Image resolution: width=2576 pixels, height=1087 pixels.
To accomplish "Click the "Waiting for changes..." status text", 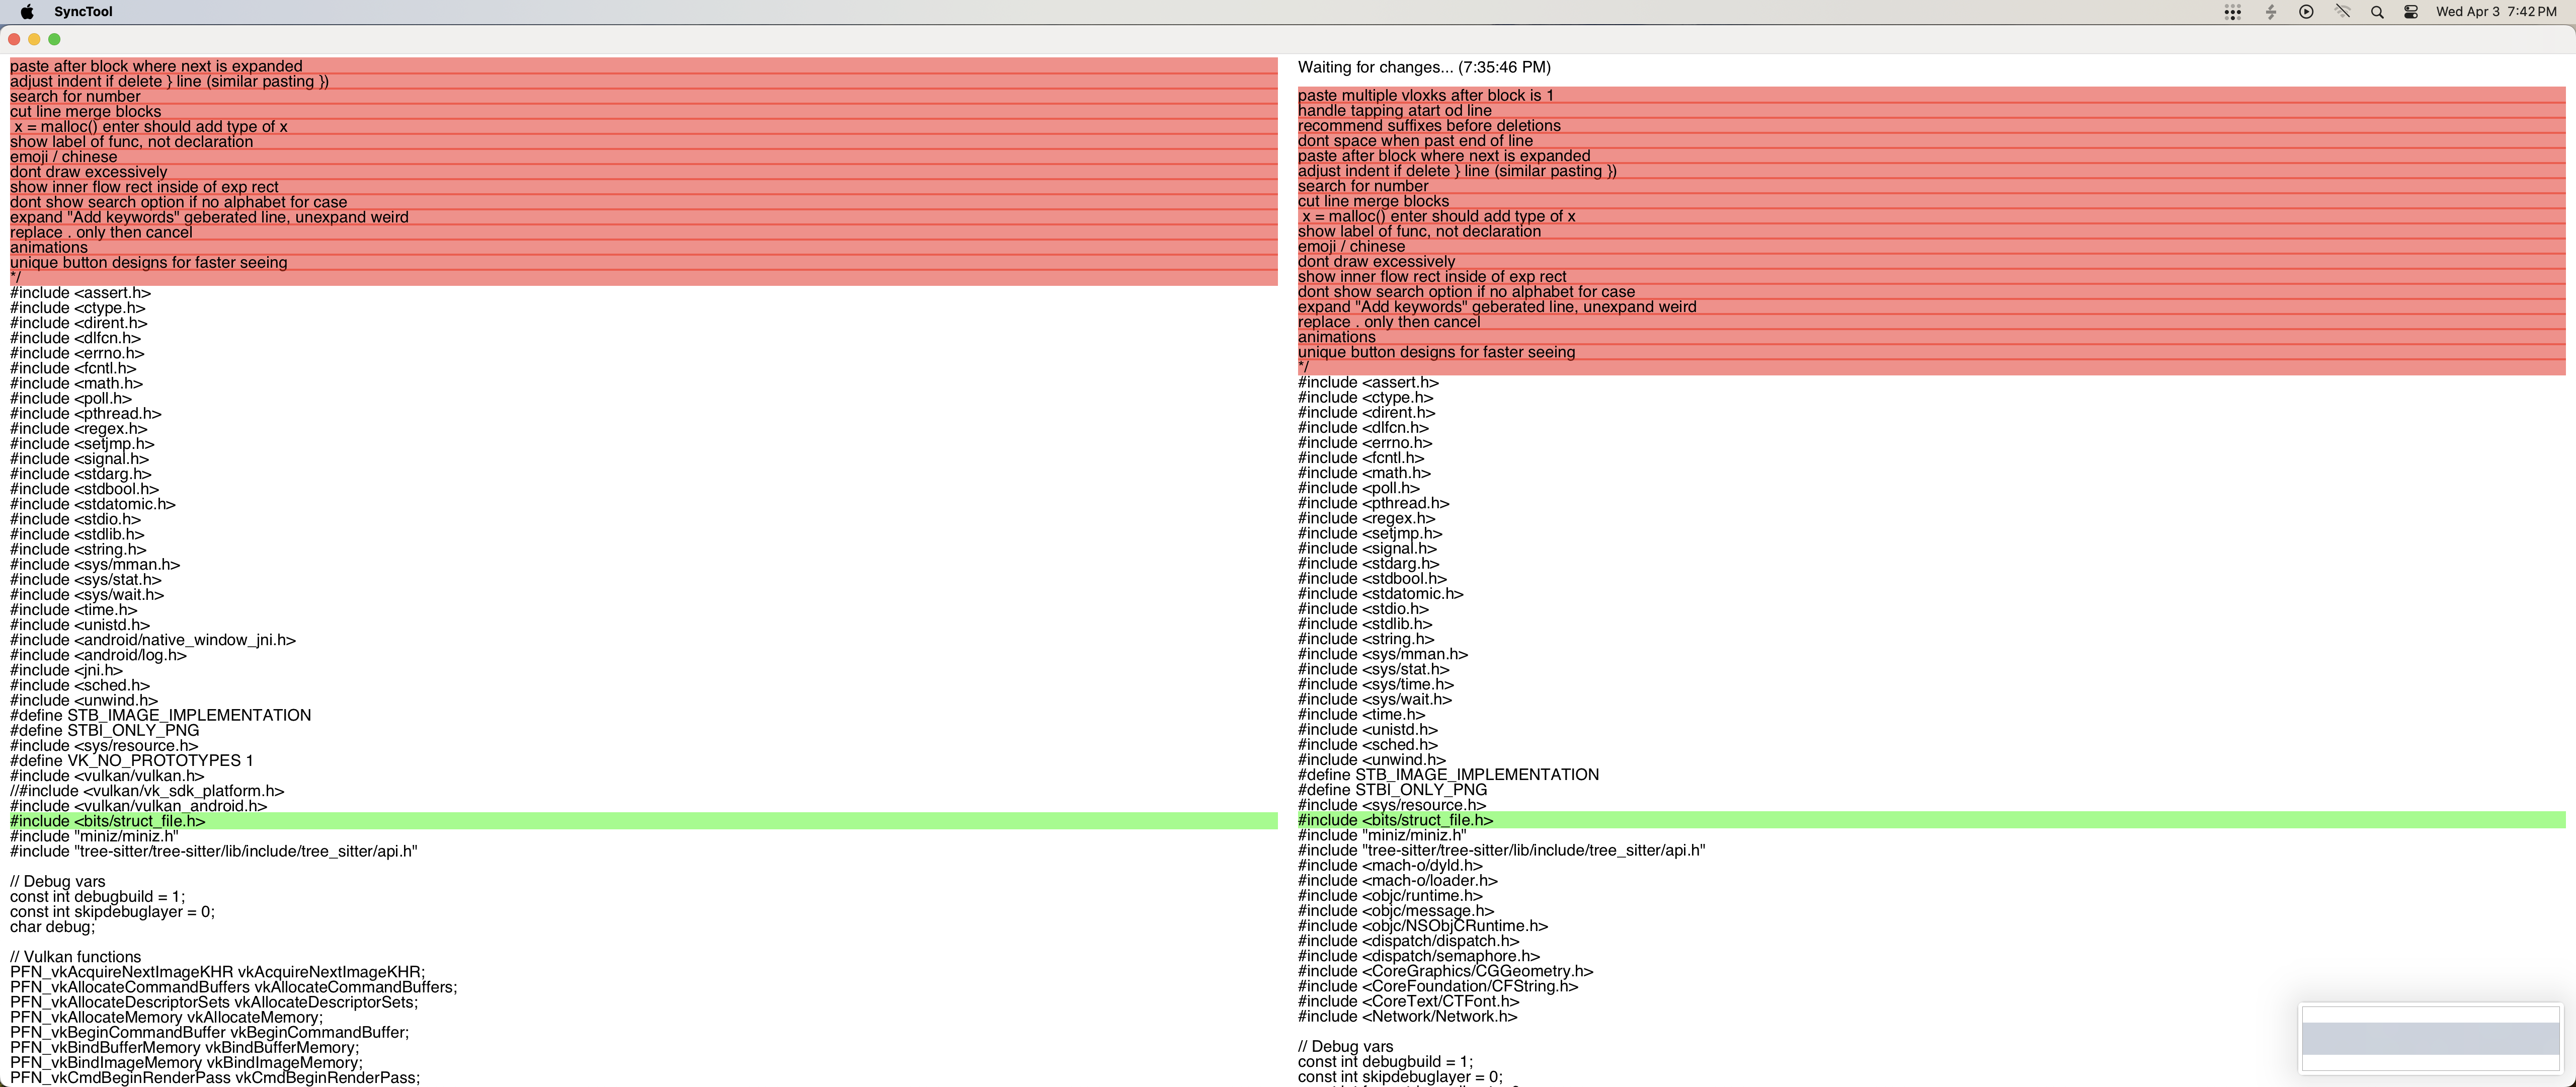I will point(1423,67).
